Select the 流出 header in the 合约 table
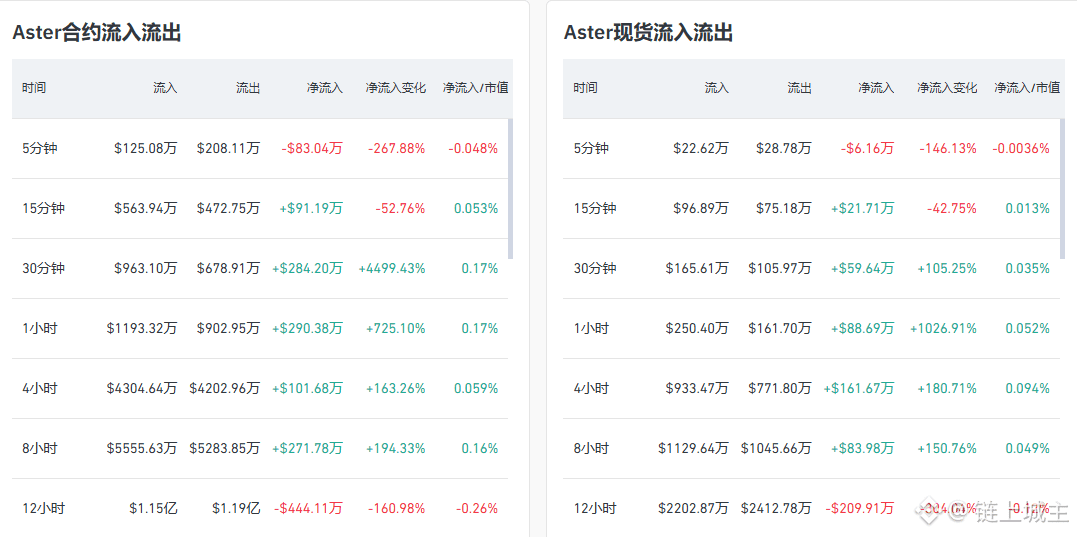The height and width of the screenshot is (537, 1077). point(248,88)
